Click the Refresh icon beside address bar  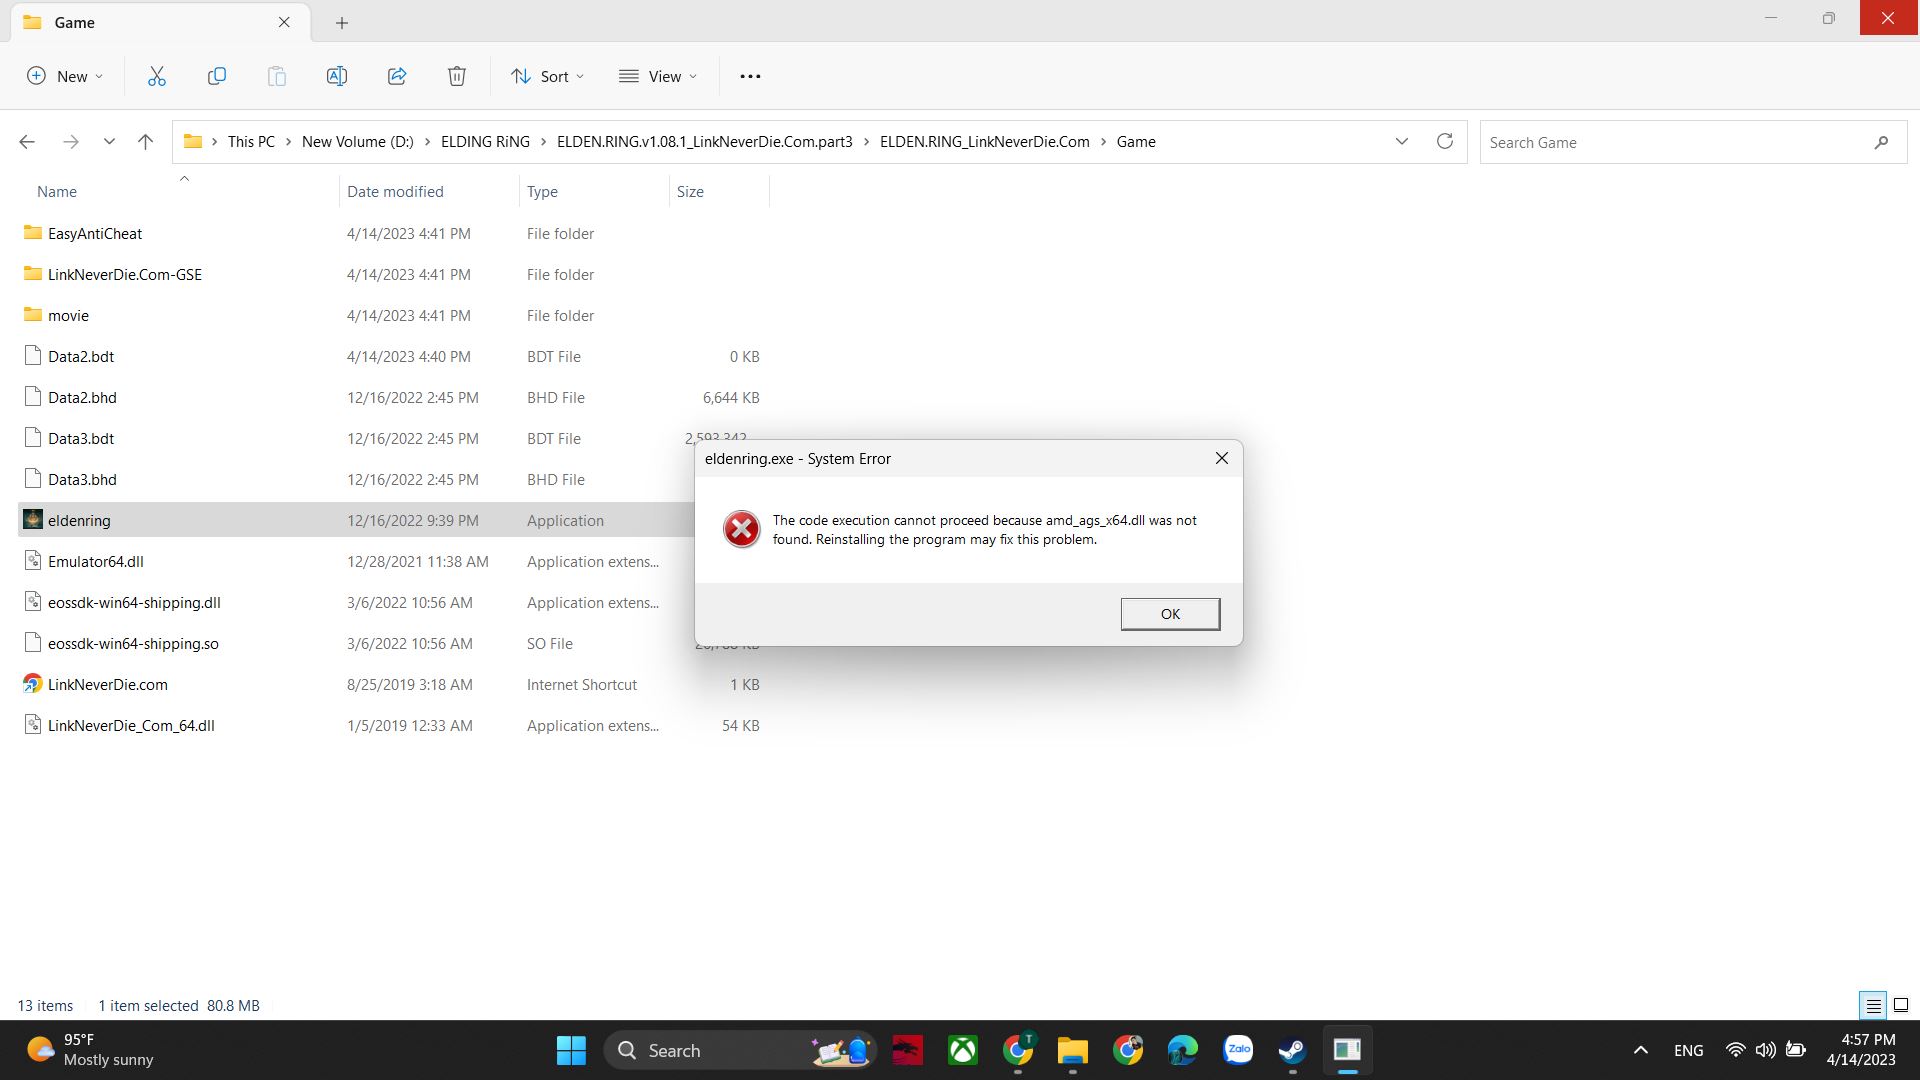pos(1444,142)
